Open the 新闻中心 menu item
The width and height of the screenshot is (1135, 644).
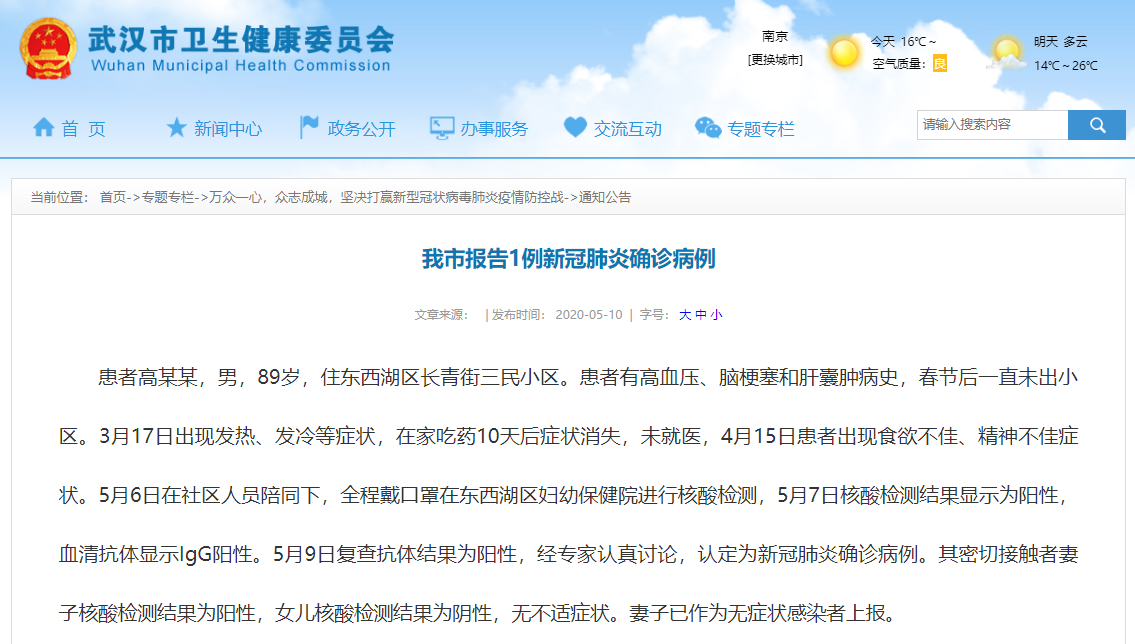[x=228, y=129]
